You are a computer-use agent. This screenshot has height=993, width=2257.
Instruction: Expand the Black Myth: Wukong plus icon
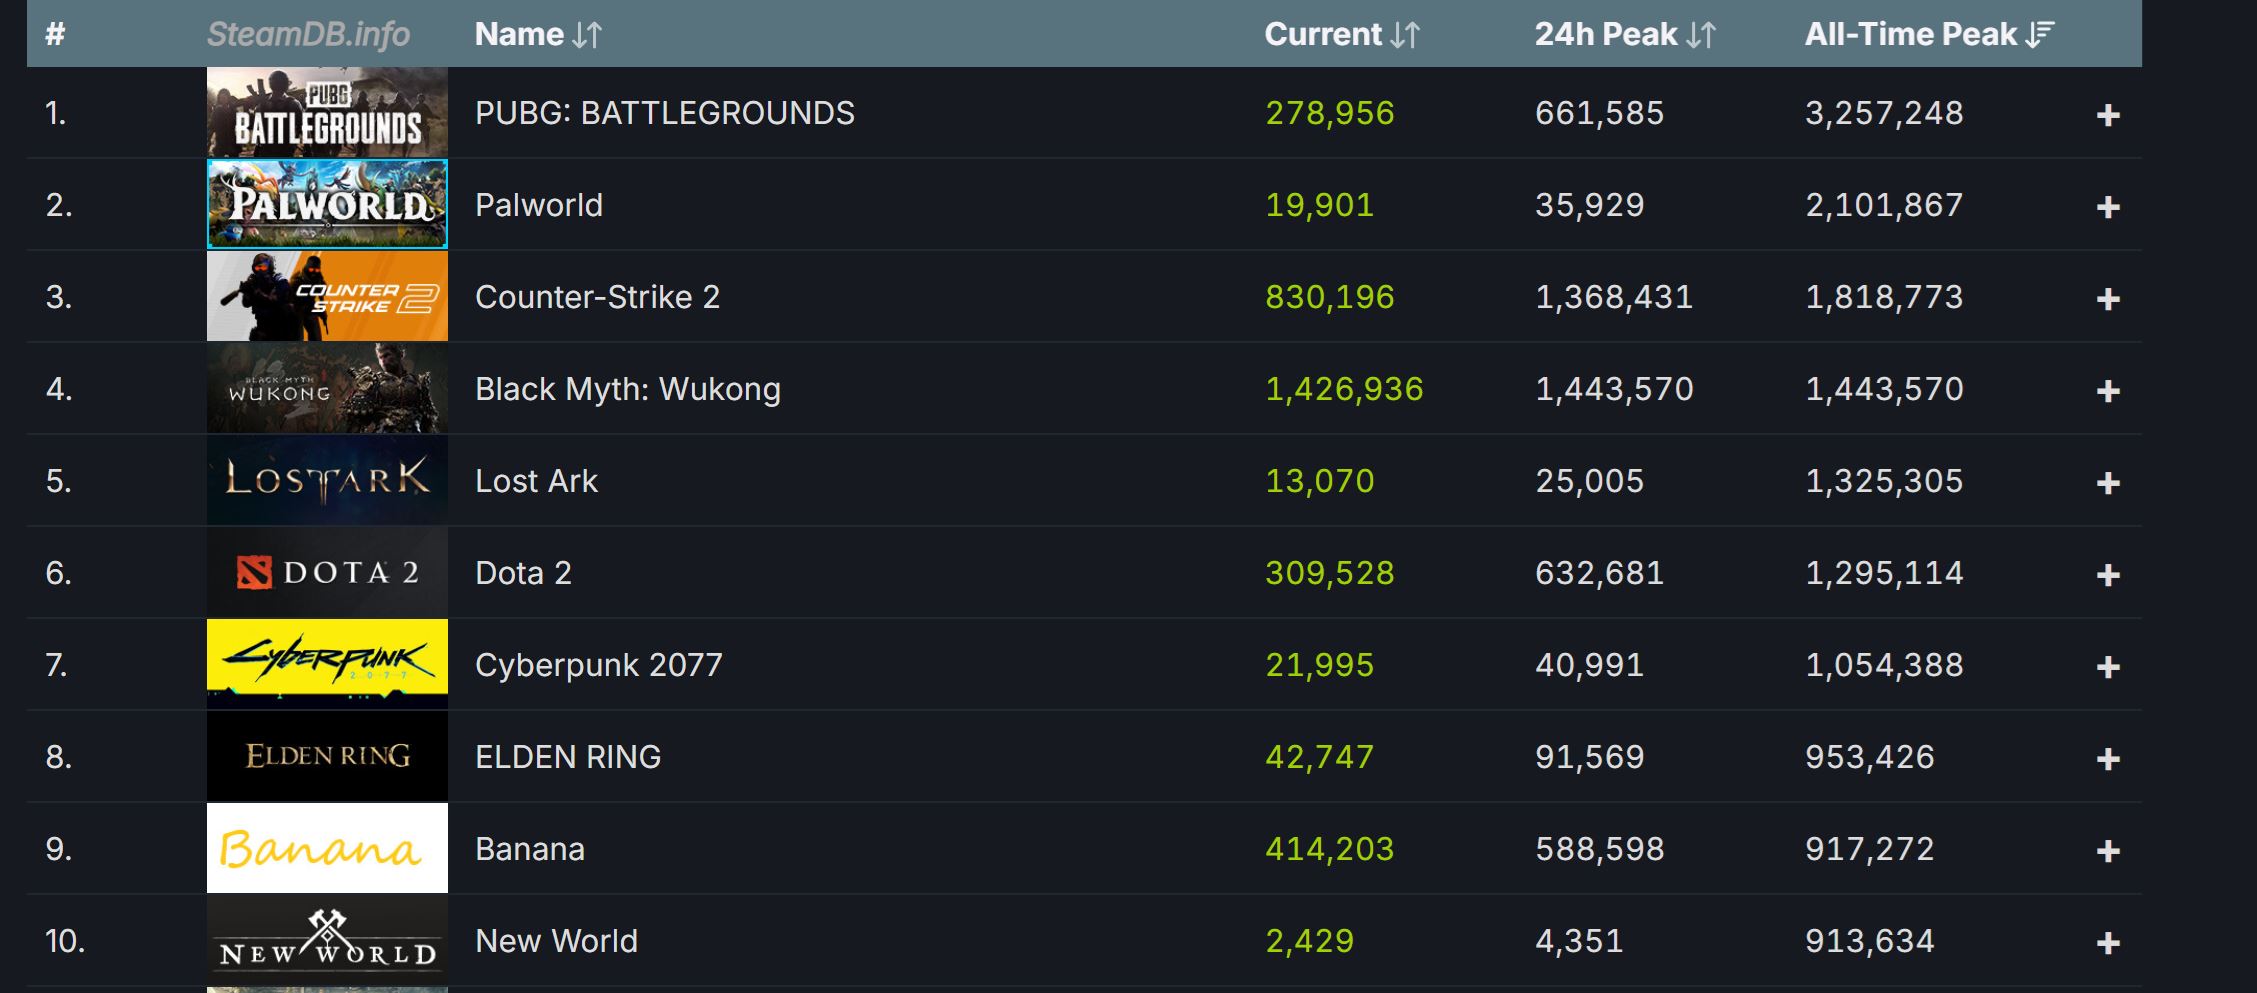tap(2108, 391)
